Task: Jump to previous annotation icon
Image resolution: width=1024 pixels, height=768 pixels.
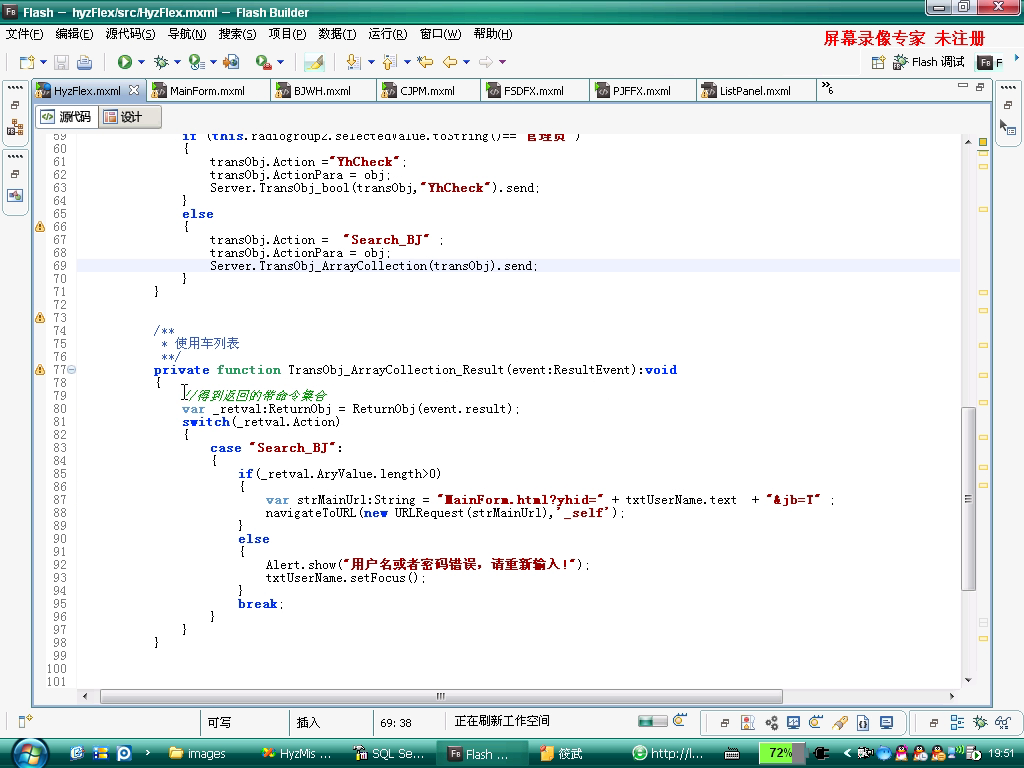Action: click(389, 62)
